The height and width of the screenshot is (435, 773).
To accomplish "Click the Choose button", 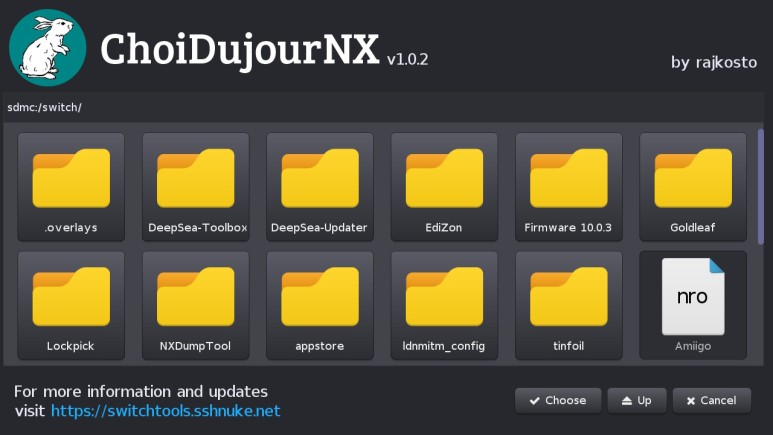I will click(558, 400).
